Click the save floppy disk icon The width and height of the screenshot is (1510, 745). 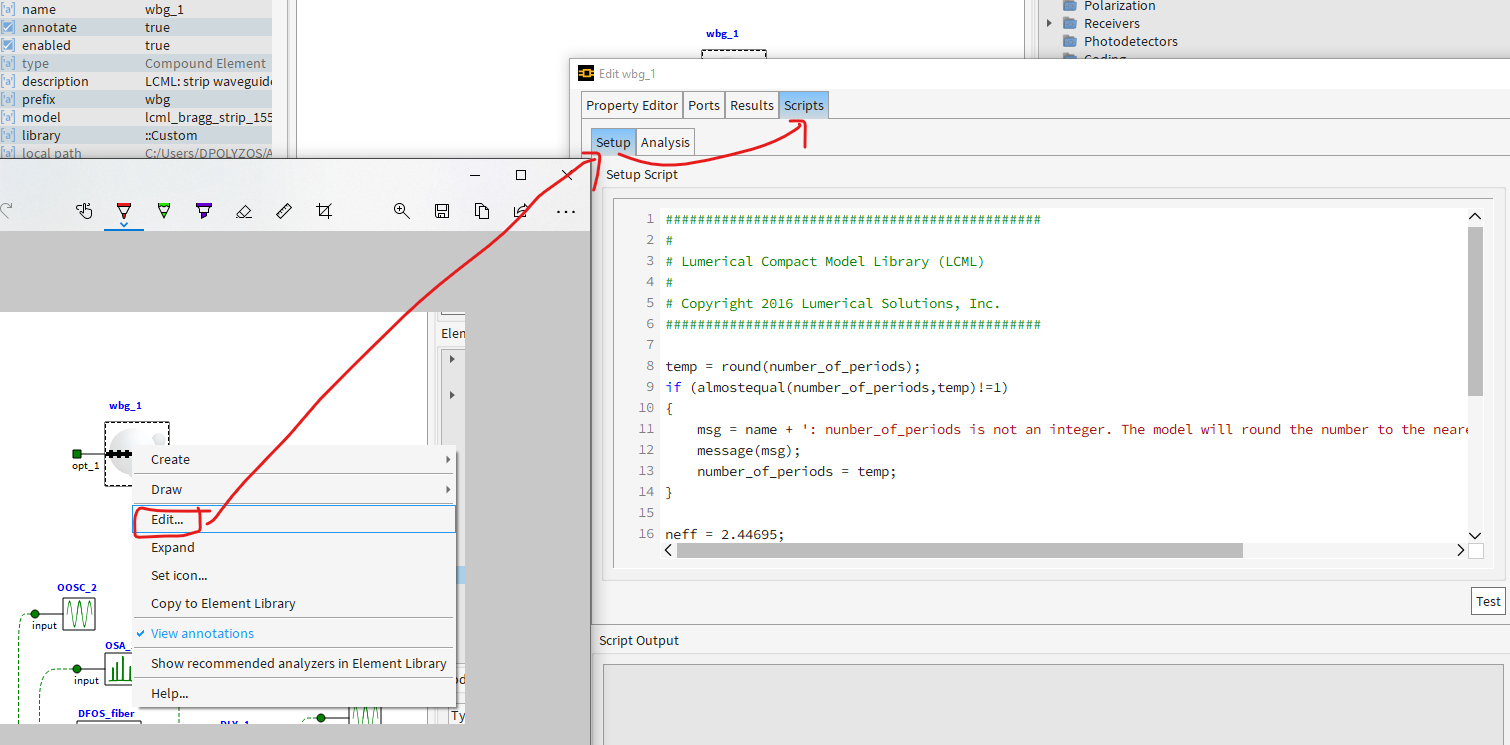click(441, 211)
